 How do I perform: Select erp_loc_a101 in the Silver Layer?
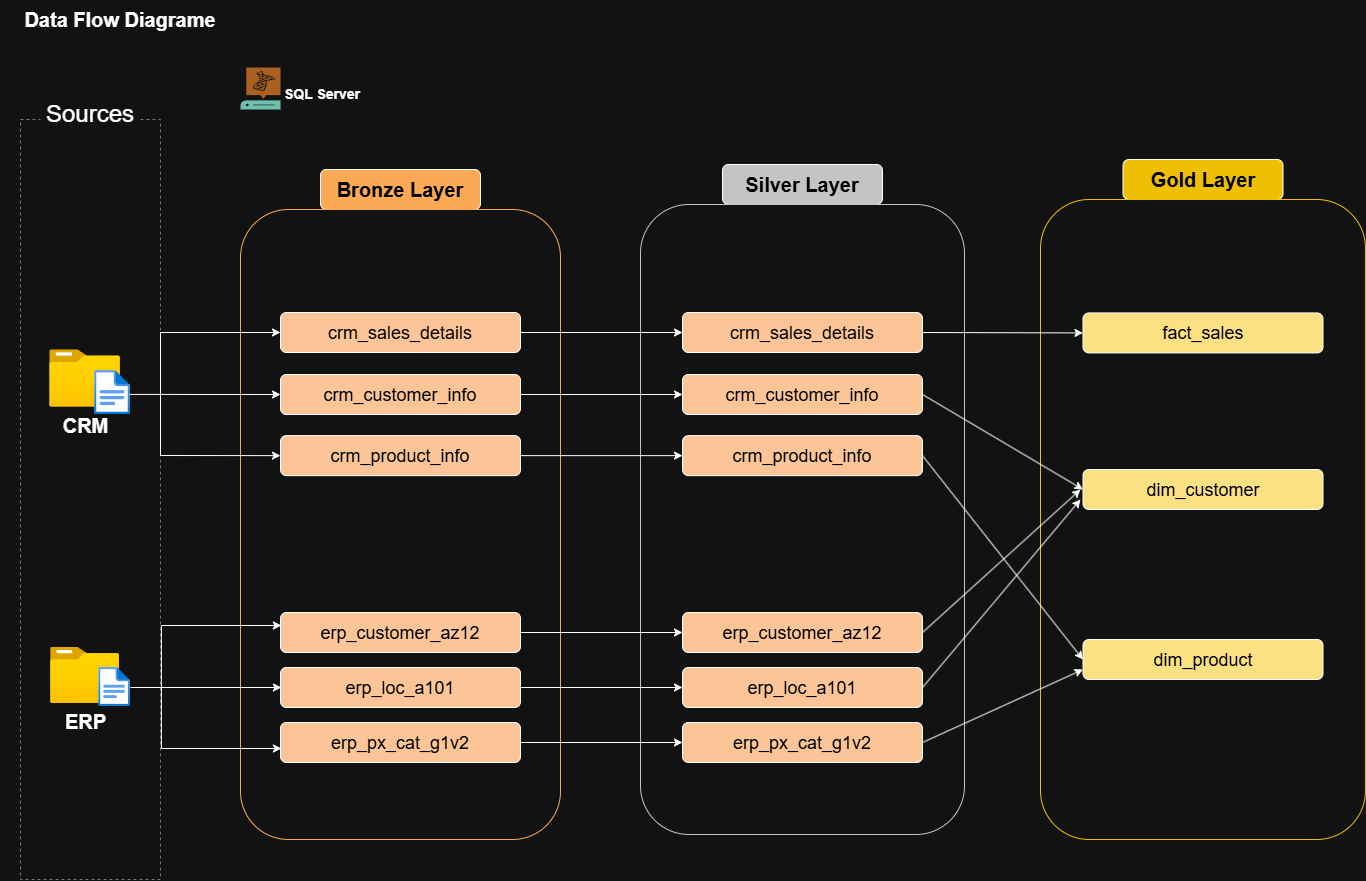click(801, 687)
